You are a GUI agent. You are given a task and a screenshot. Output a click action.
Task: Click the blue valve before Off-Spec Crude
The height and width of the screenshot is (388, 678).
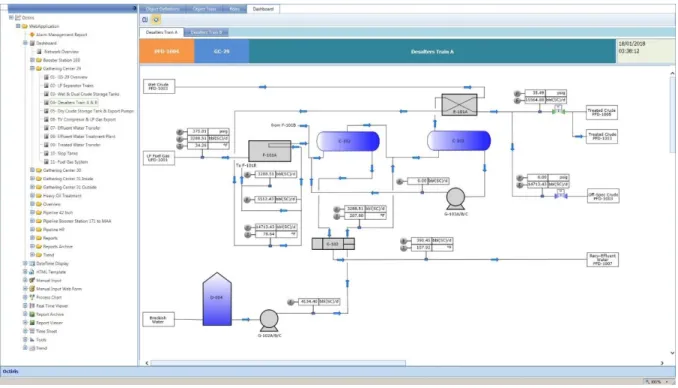point(561,195)
